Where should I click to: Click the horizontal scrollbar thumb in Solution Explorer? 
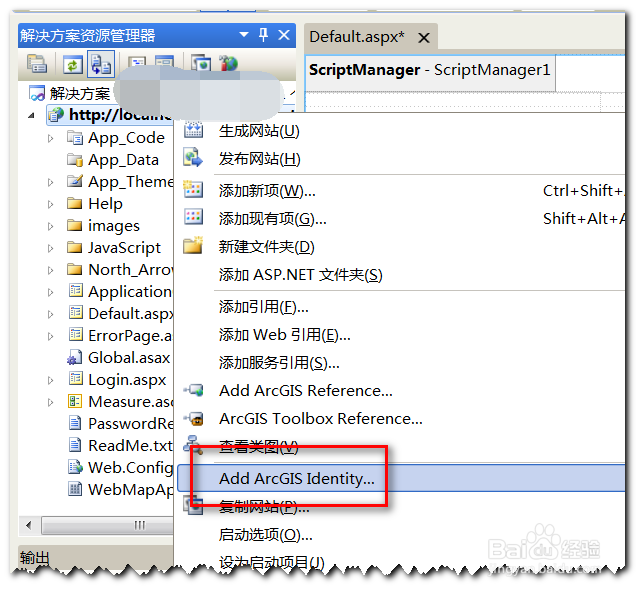(107, 526)
